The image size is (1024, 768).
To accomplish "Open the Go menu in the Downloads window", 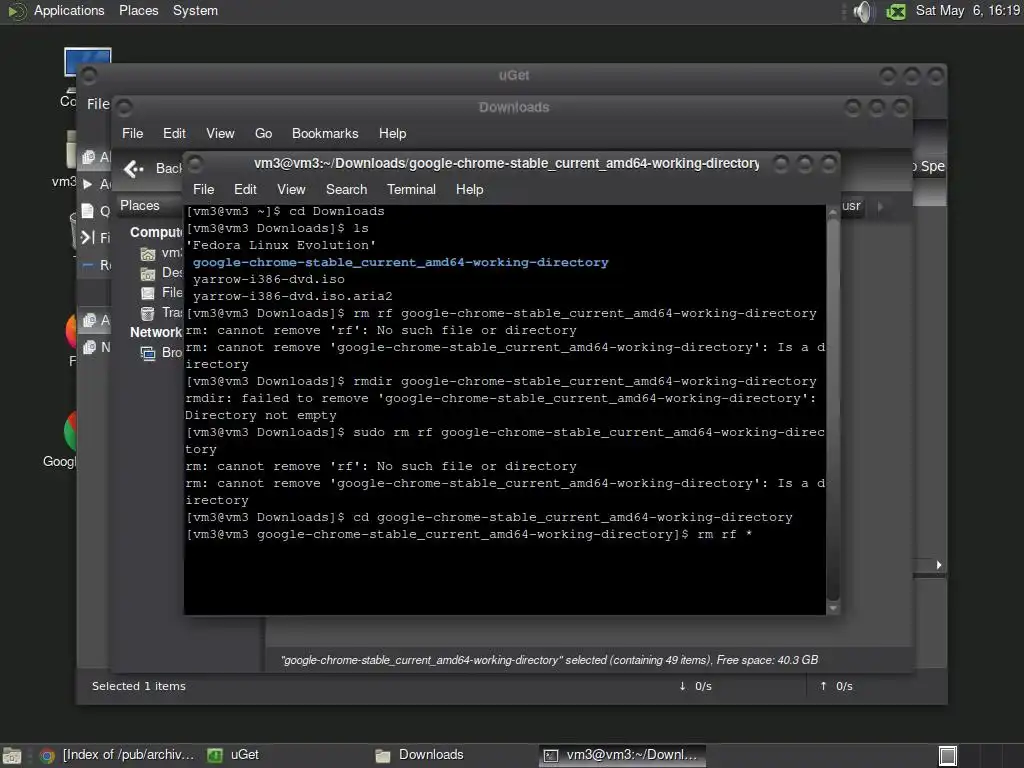I will point(263,133).
